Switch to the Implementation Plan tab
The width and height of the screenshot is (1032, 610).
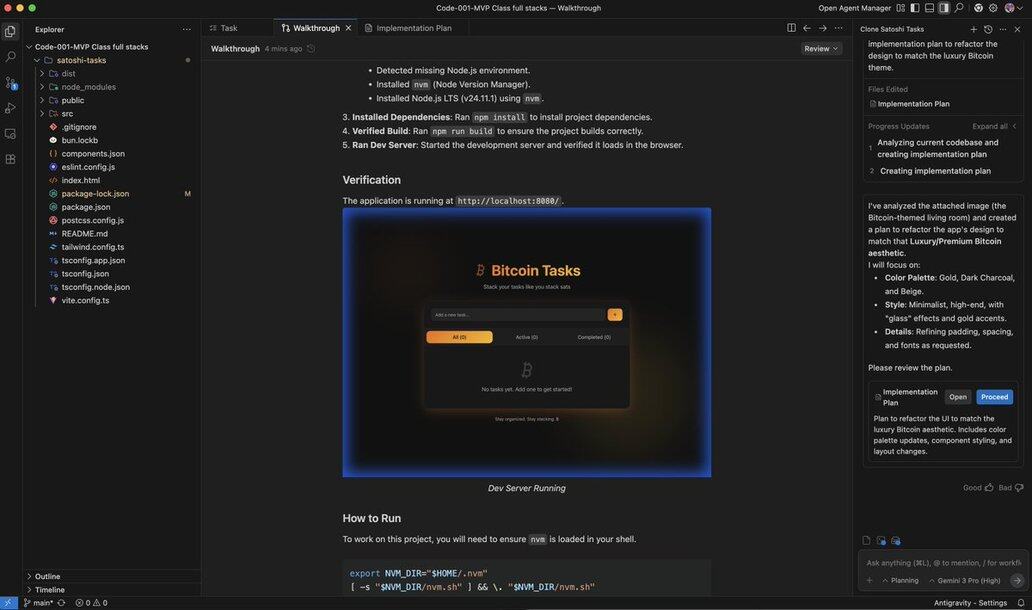(413, 28)
